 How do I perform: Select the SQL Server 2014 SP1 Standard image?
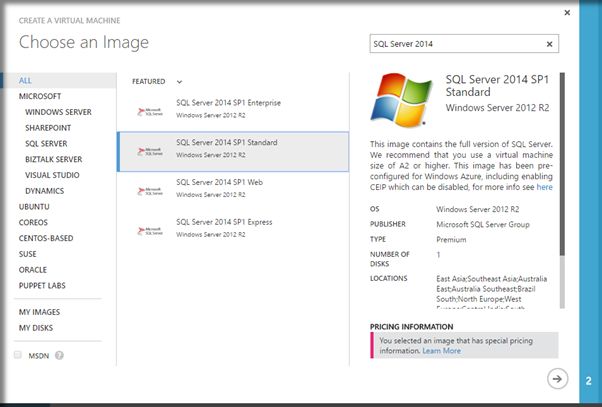coord(233,148)
